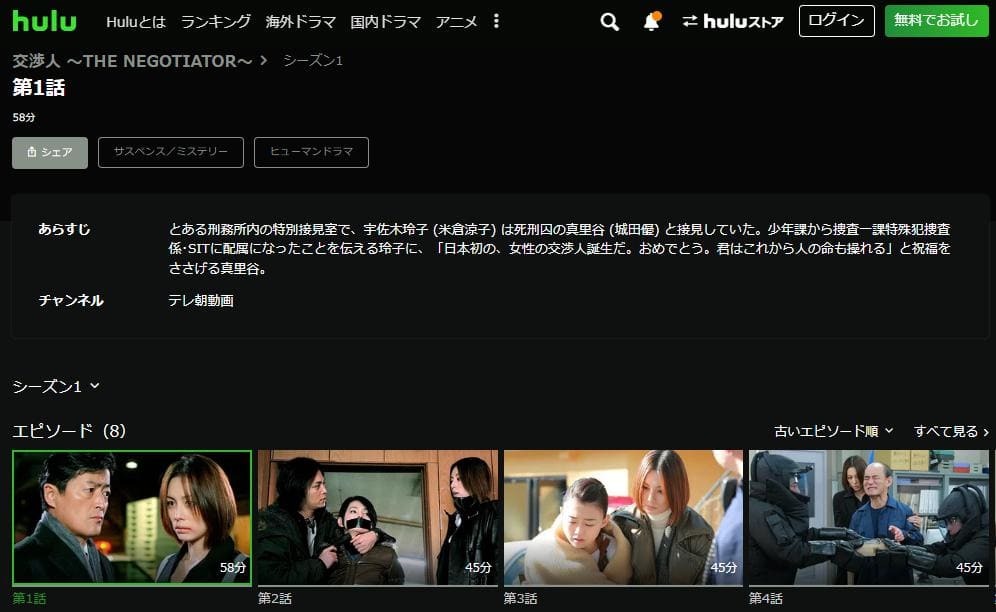Click the 第1話 label under thumbnail
Screen dimensions: 996x612
pos(29,598)
